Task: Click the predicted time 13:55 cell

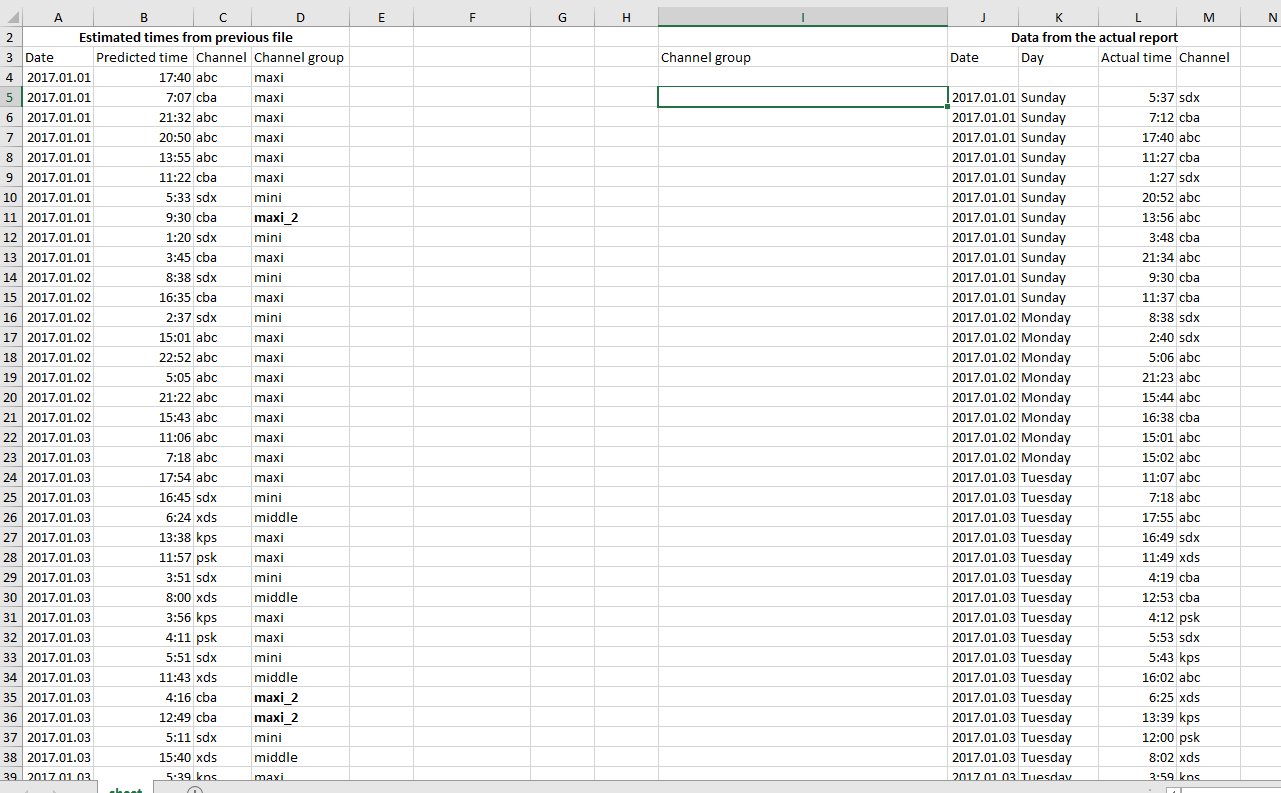Action: coord(144,157)
